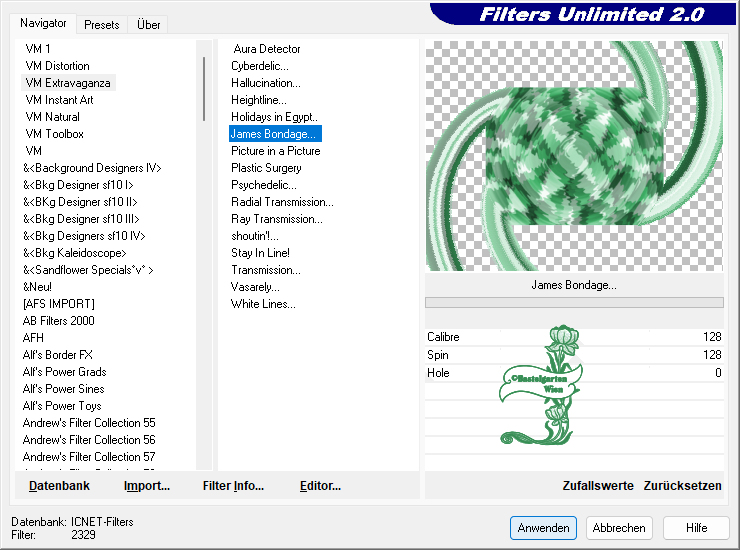
Task: Select VM Toolbox category
Action: [54, 134]
